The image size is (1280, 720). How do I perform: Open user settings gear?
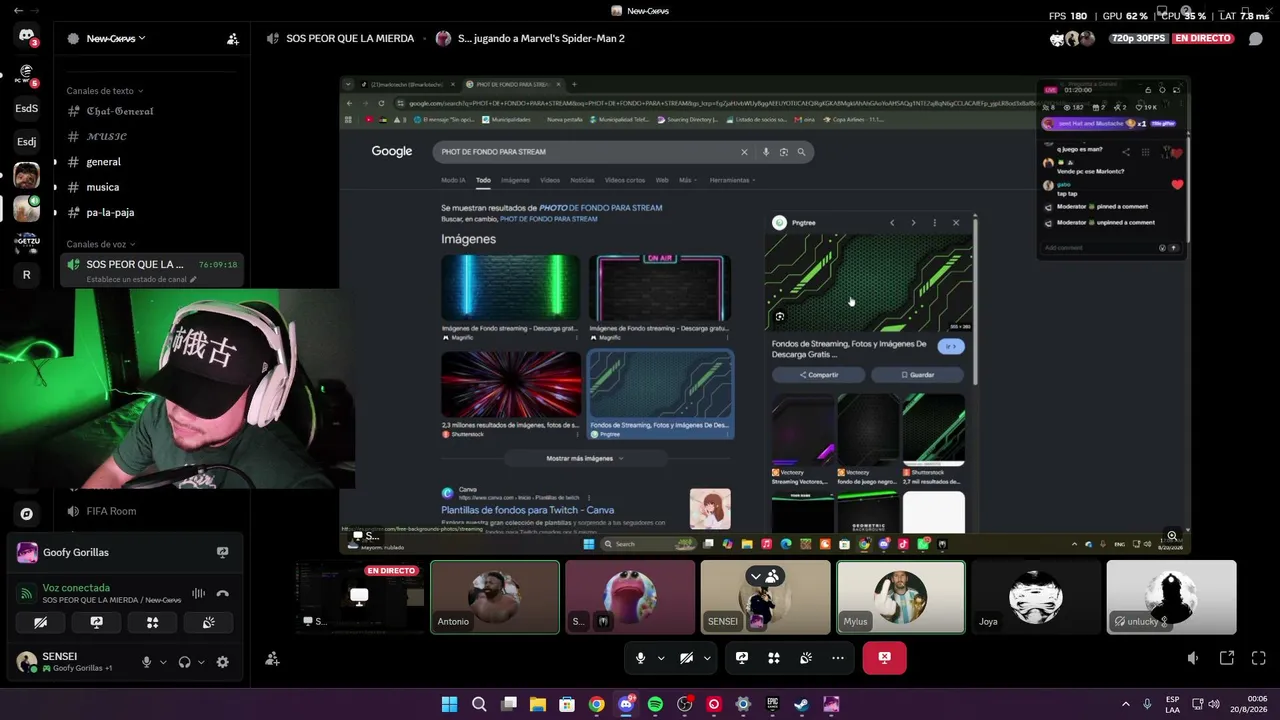coord(222,662)
